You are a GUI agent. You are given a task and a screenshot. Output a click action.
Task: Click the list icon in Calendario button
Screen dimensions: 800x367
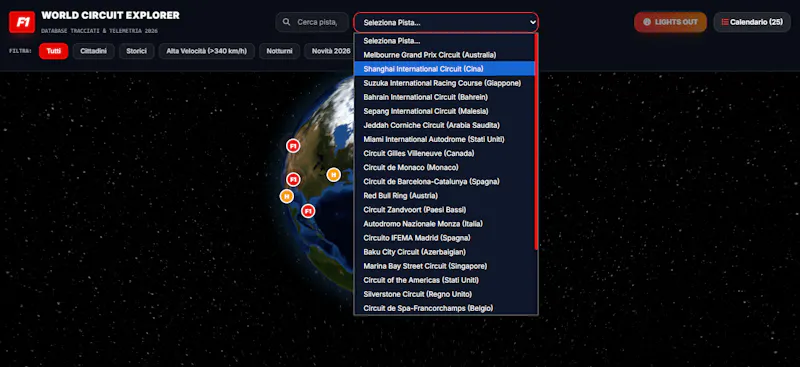pyautogui.click(x=724, y=22)
